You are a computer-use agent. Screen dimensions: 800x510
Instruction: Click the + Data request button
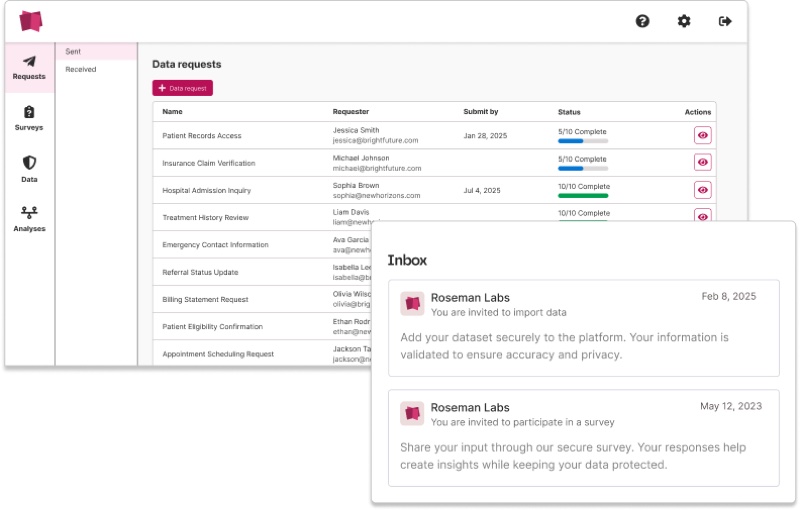[183, 88]
